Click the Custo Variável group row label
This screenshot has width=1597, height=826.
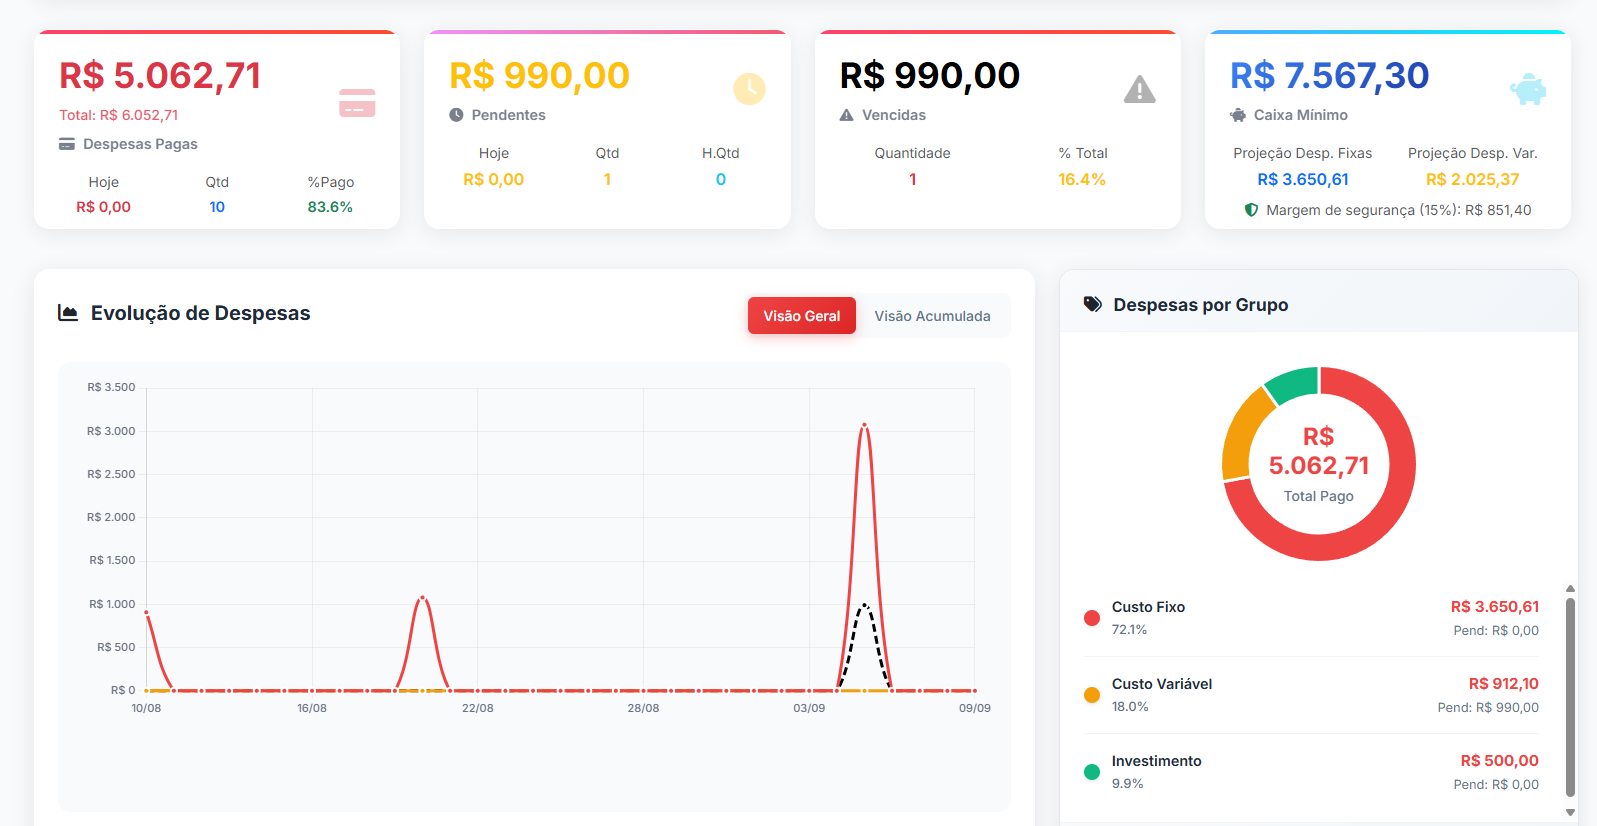click(1162, 684)
